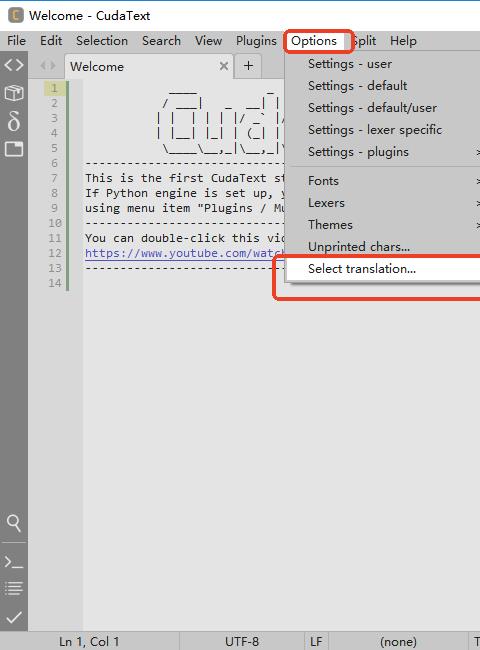Open the Tabs panel icon in sidebar

pos(14,149)
